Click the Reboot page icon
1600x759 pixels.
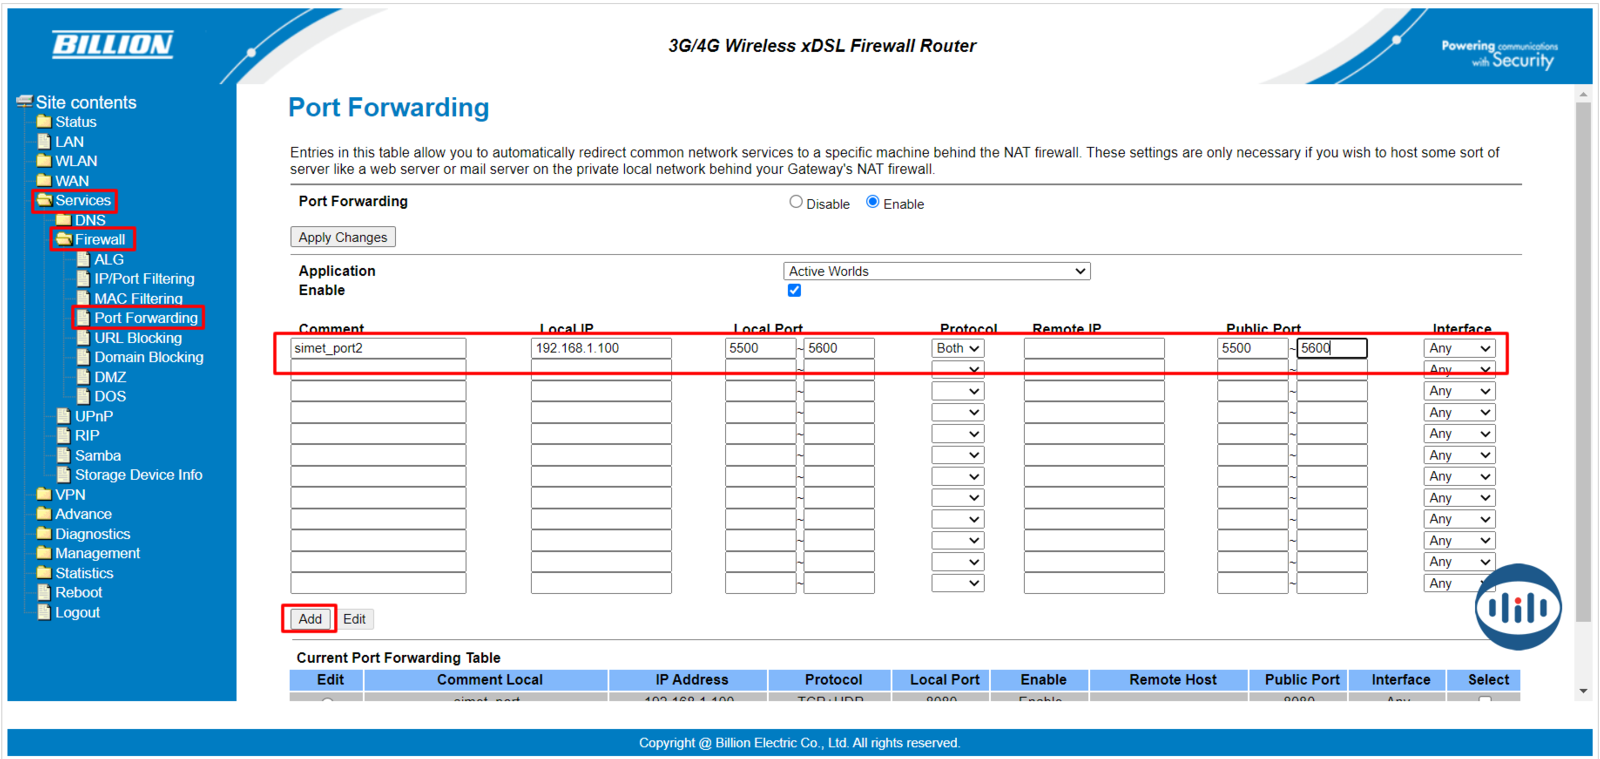pos(44,592)
